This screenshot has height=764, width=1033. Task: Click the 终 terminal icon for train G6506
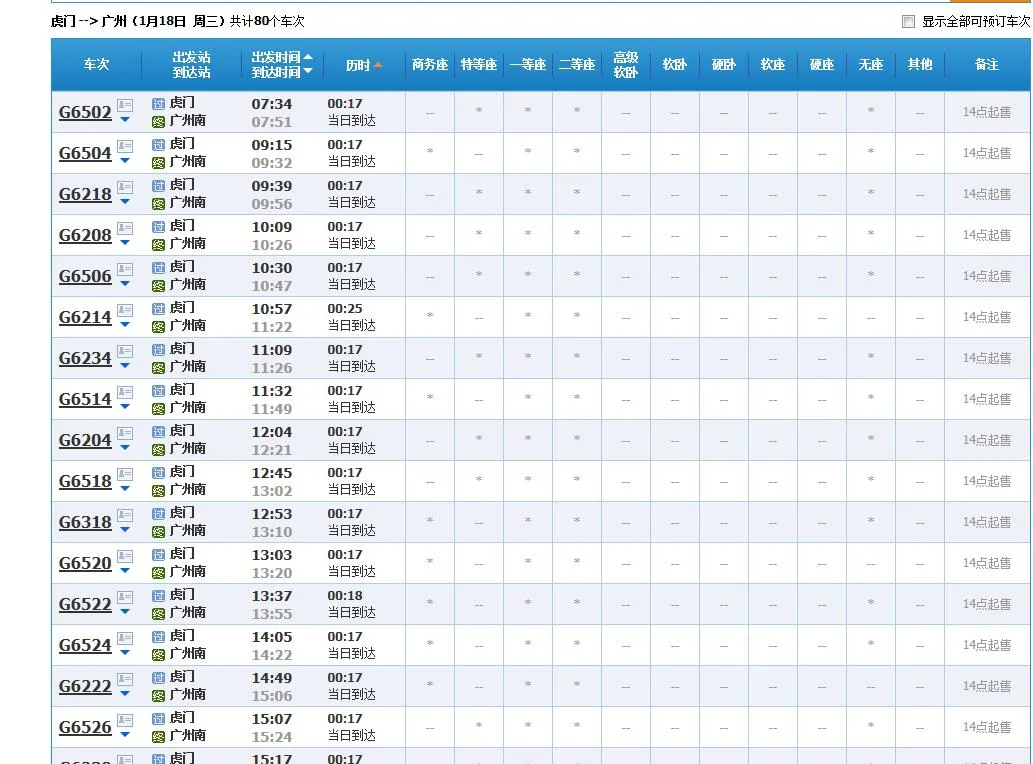pos(158,284)
